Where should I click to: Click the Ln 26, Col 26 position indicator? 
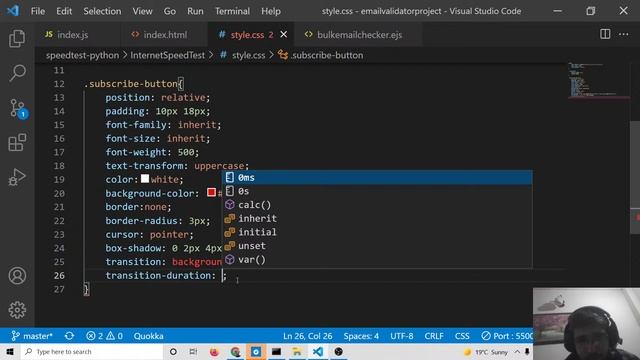coord(307,336)
